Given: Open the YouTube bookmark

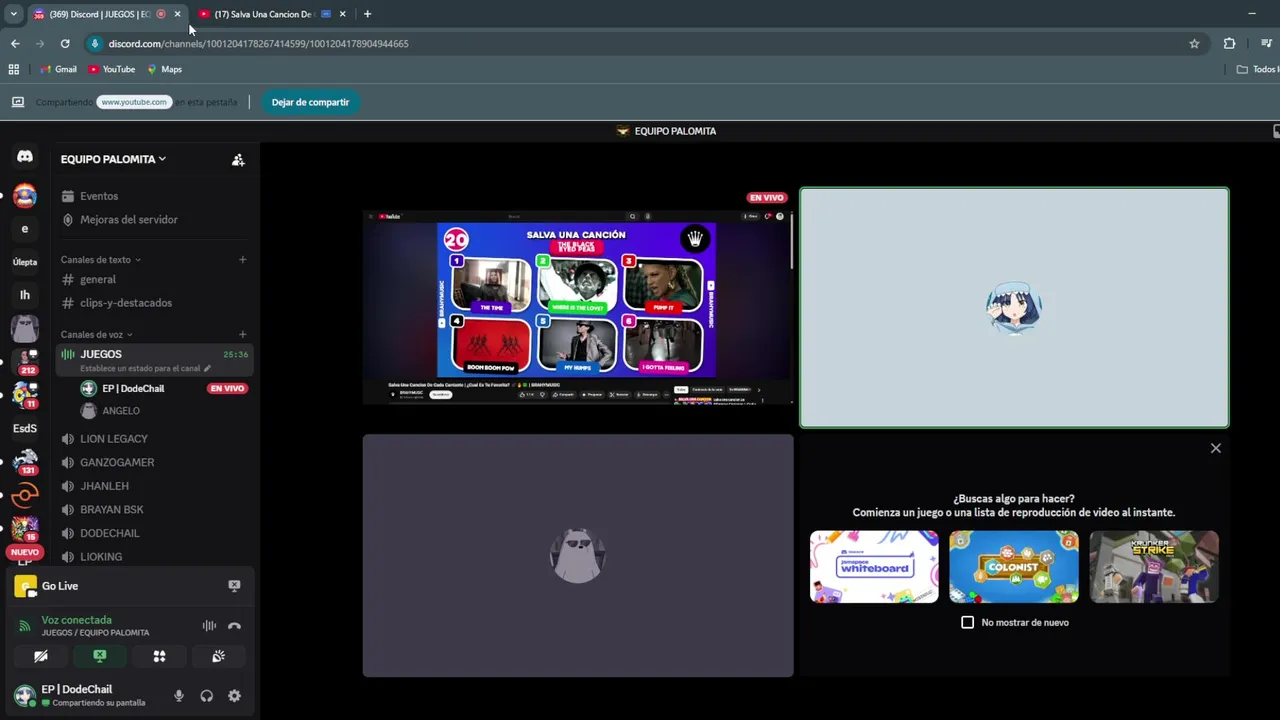Looking at the screenshot, I should [111, 69].
